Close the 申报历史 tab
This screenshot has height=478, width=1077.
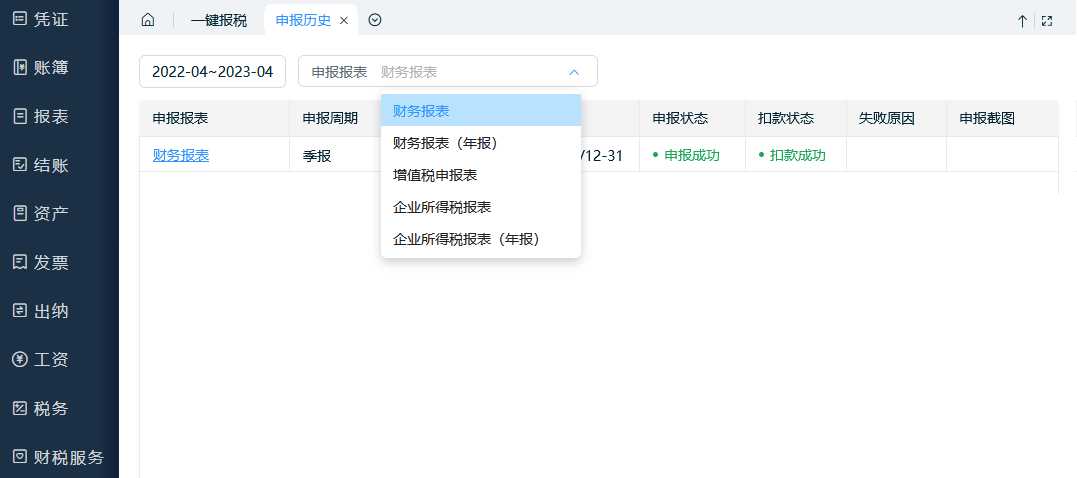pyautogui.click(x=344, y=21)
